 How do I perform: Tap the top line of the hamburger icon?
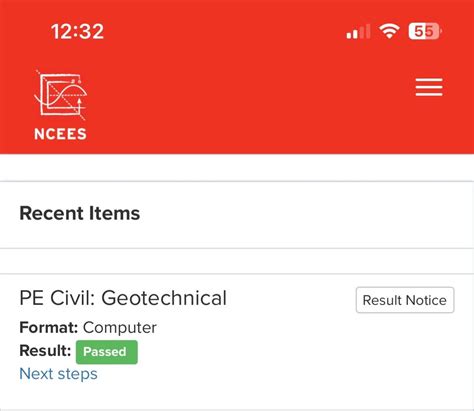[x=429, y=79]
